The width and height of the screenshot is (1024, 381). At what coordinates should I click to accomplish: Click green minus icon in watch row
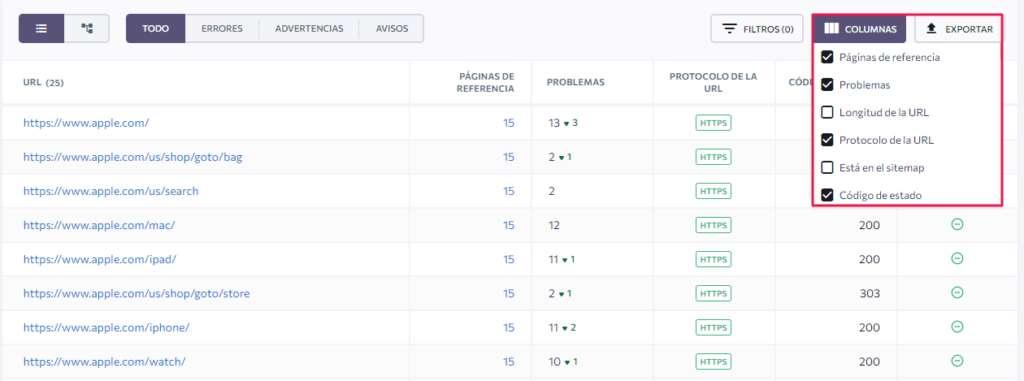pyautogui.click(x=957, y=360)
